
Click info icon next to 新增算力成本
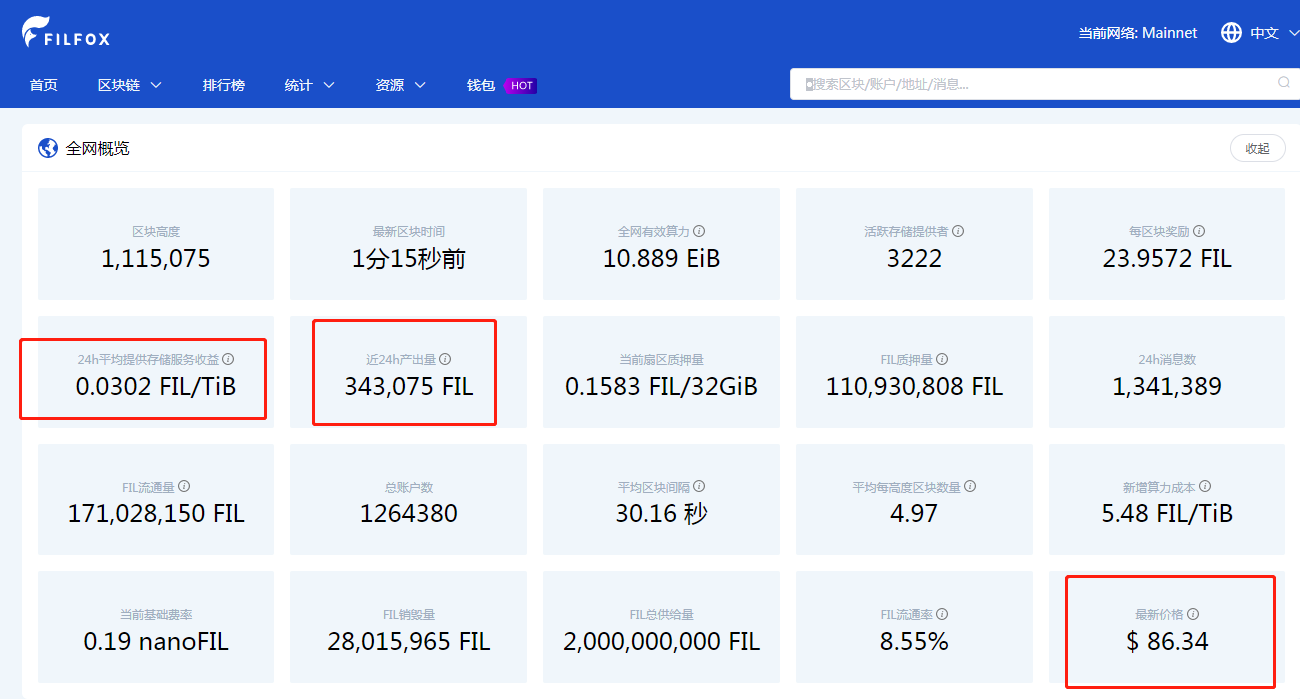coord(1205,487)
